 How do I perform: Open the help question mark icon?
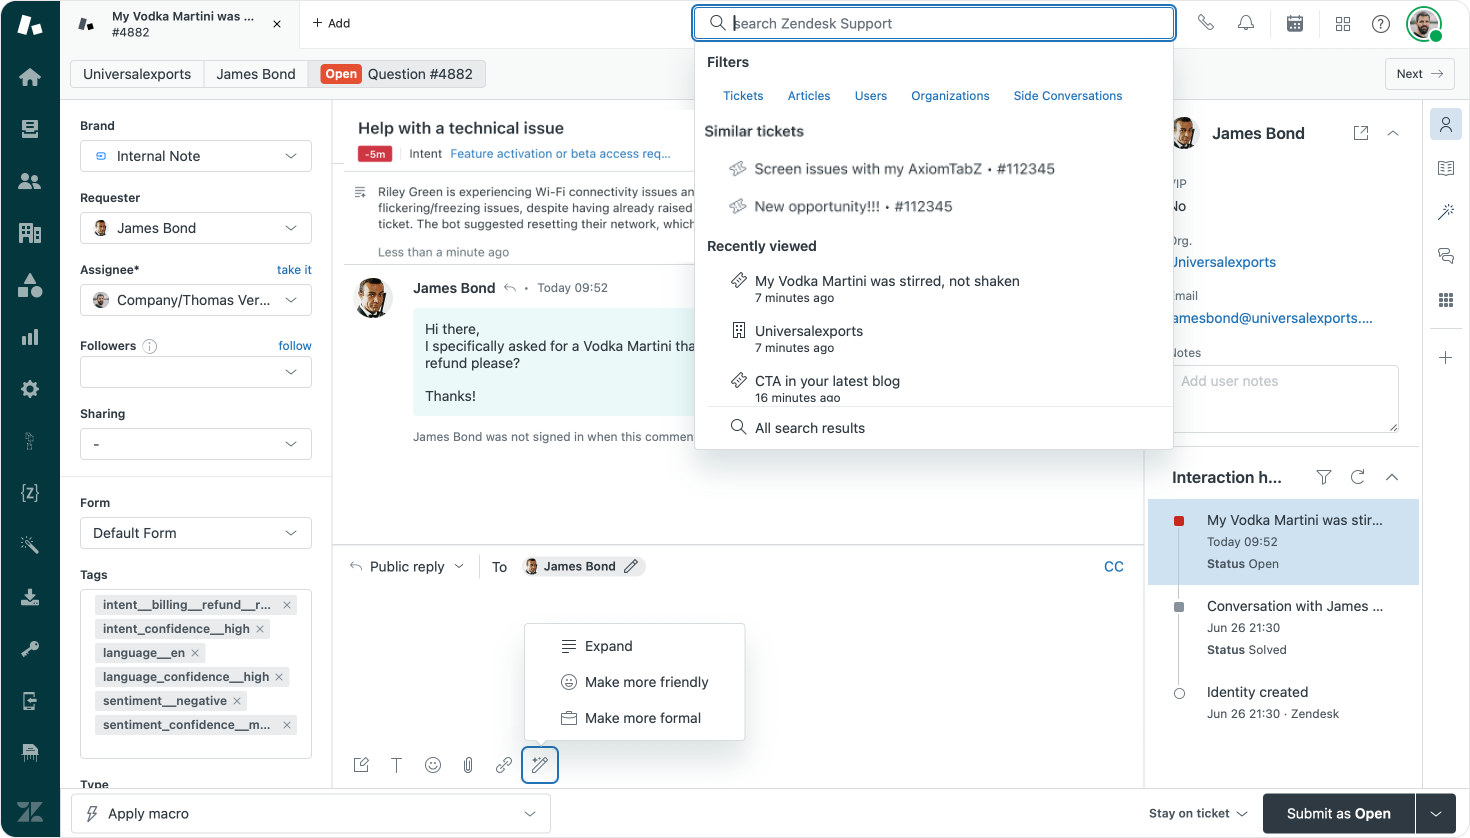click(x=1381, y=23)
